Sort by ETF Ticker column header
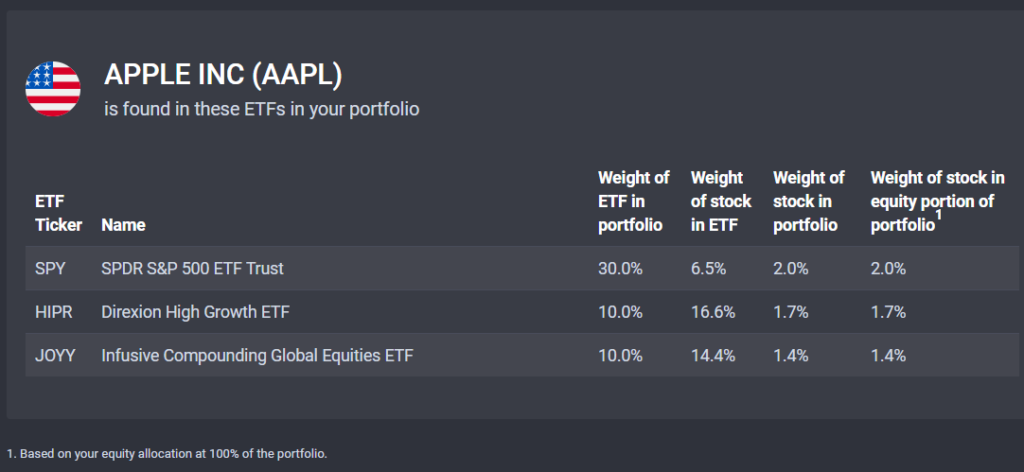Viewport: 1024px width, 472px height. 59,213
